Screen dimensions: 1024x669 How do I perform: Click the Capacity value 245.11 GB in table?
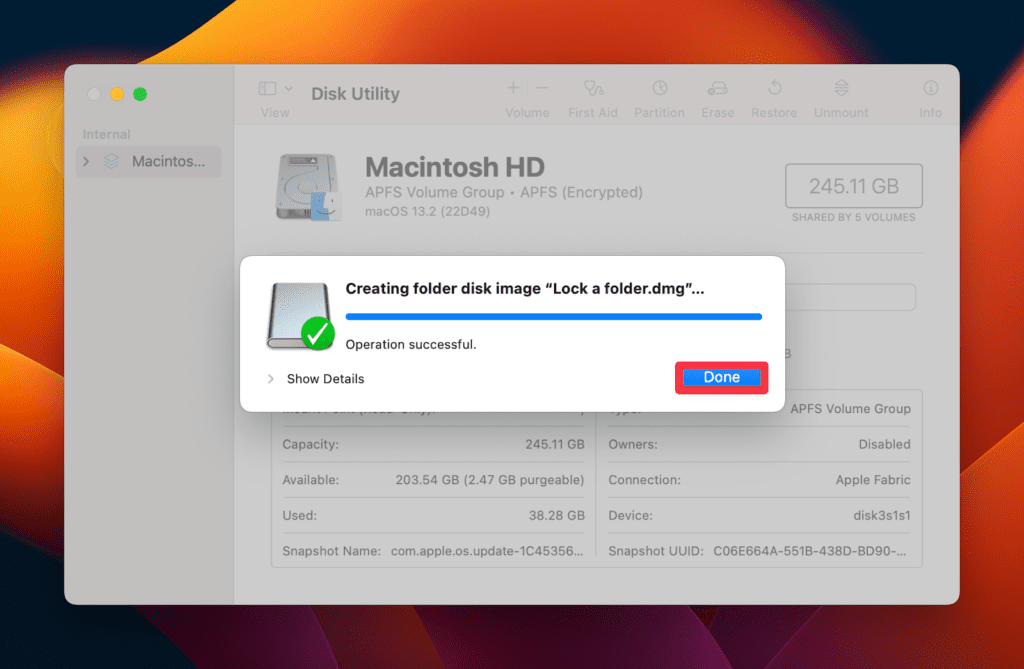point(554,444)
